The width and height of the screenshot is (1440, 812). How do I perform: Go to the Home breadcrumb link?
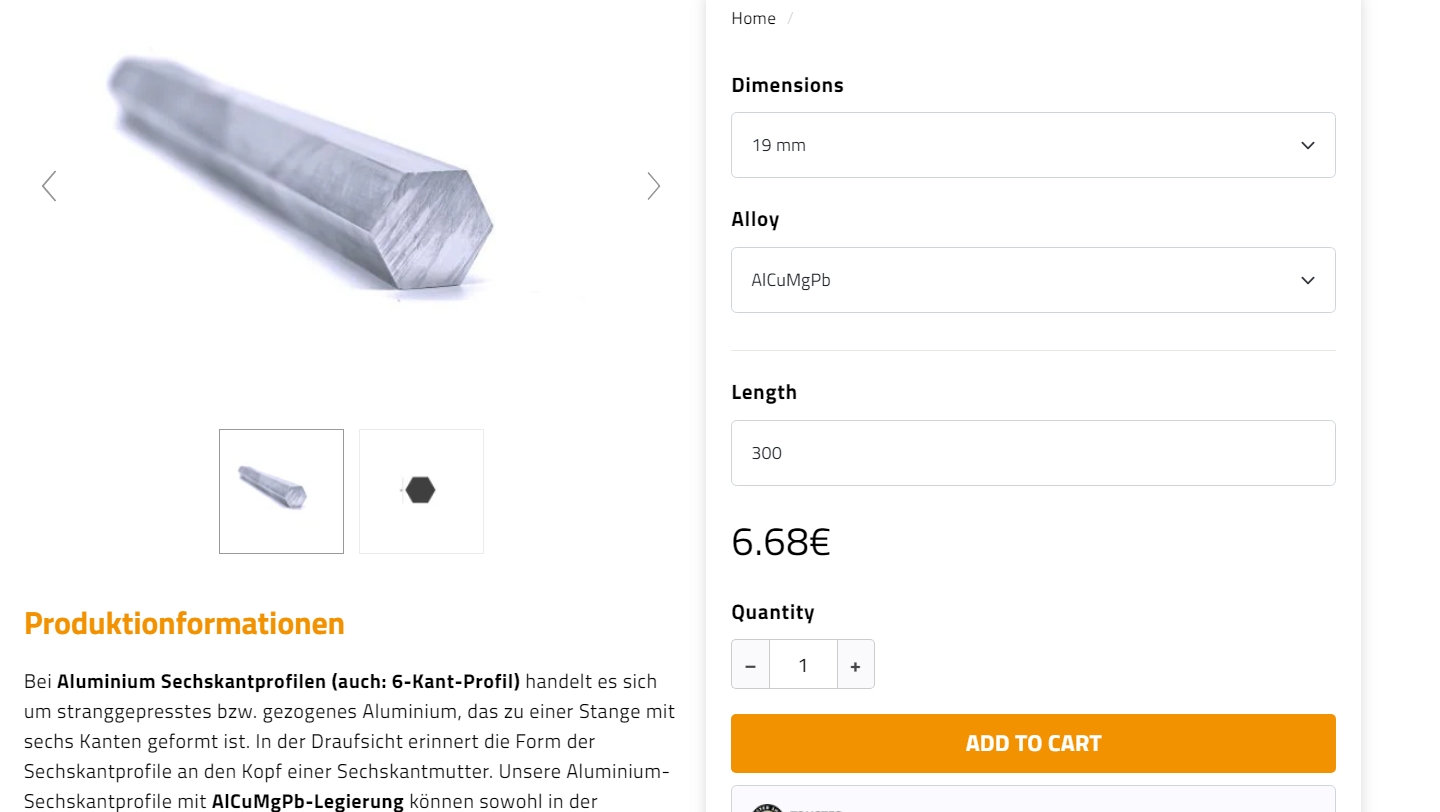(x=753, y=19)
